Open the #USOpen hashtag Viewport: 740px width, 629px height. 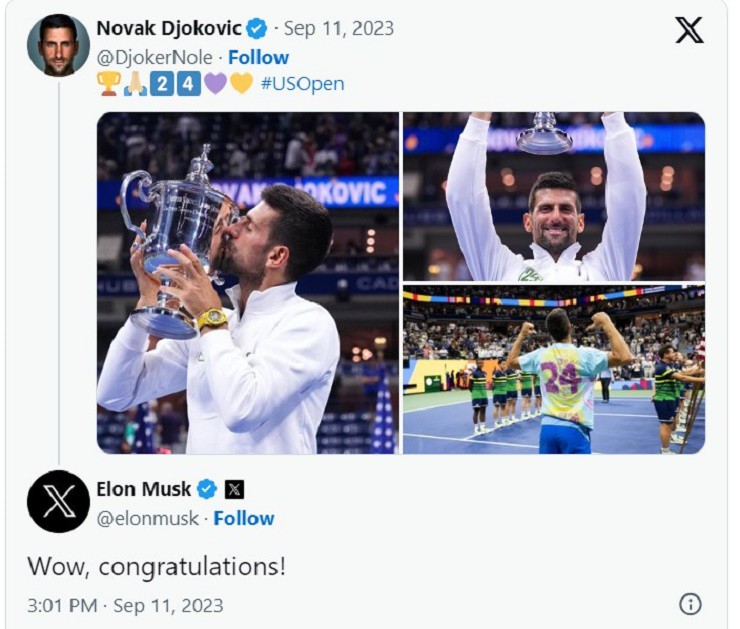302,83
